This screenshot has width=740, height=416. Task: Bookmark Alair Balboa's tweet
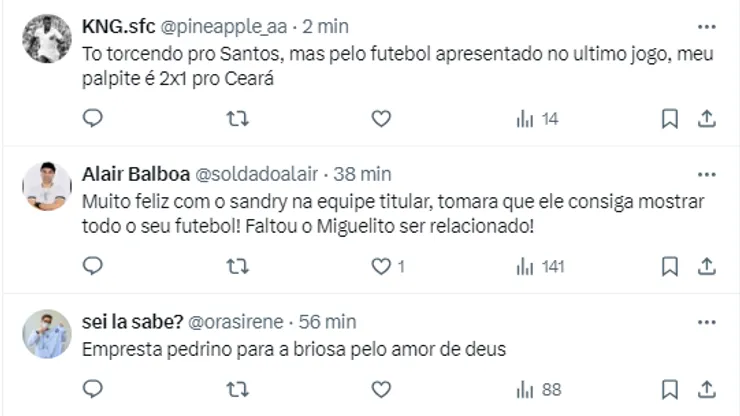[x=670, y=266]
